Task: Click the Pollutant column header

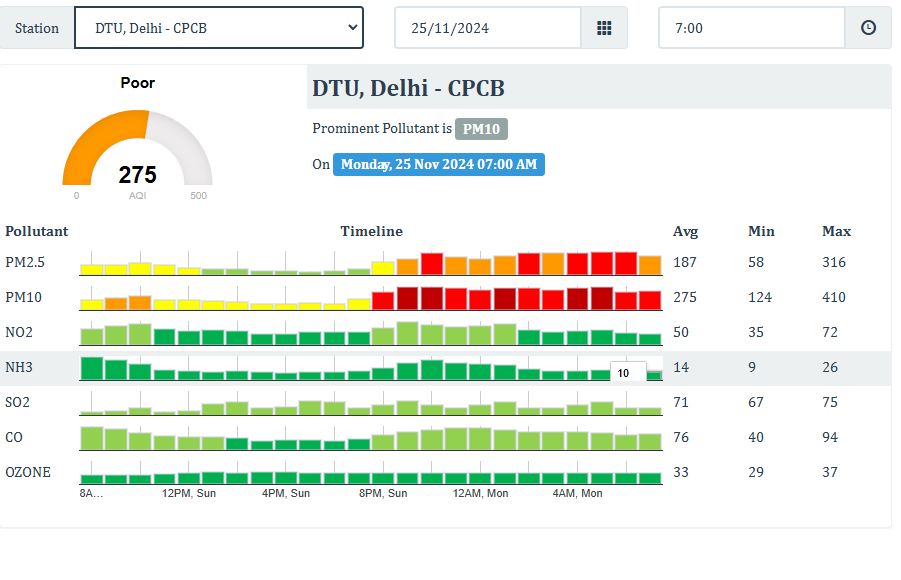Action: click(x=37, y=231)
